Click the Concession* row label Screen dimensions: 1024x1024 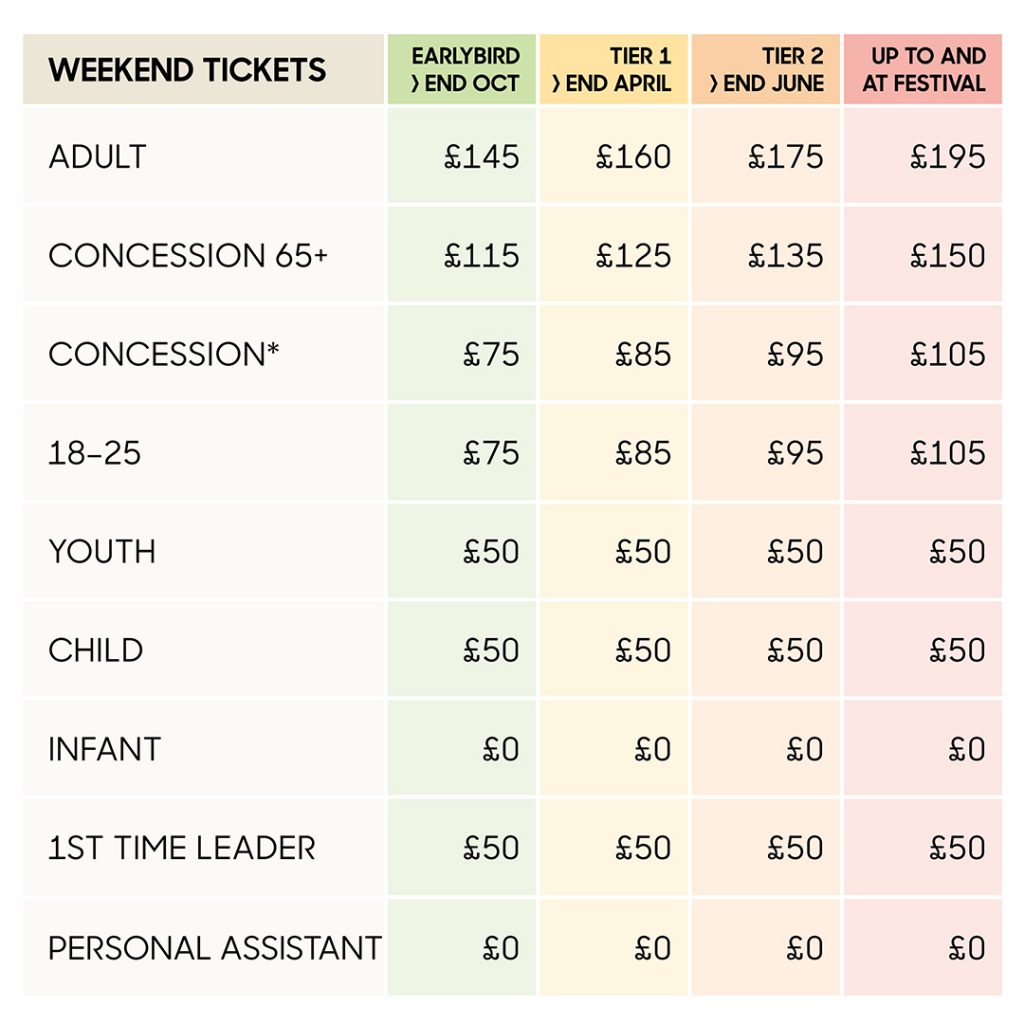164,354
